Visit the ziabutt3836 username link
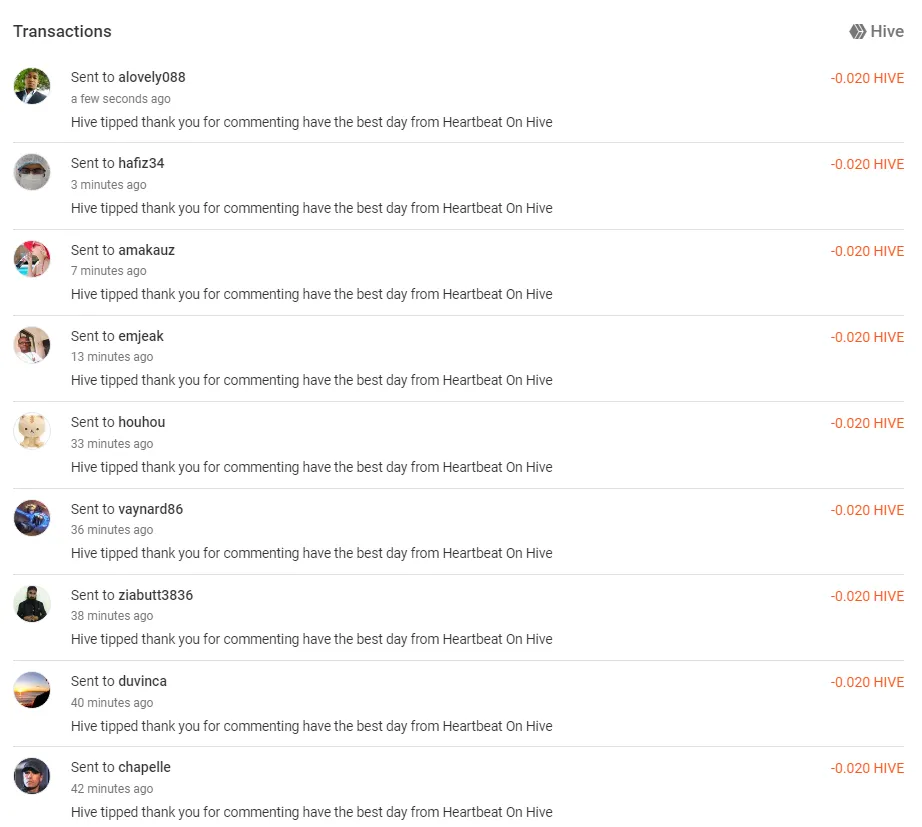The image size is (922, 827). (156, 595)
